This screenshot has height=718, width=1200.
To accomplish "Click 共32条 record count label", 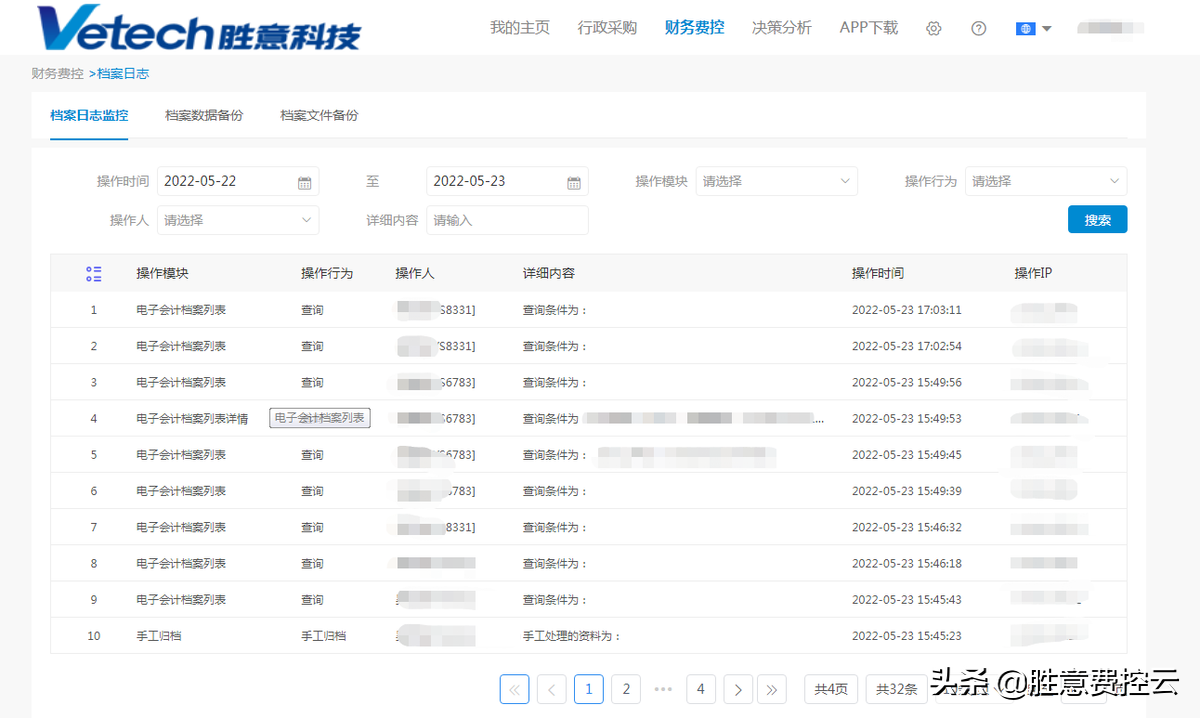I will tap(896, 689).
